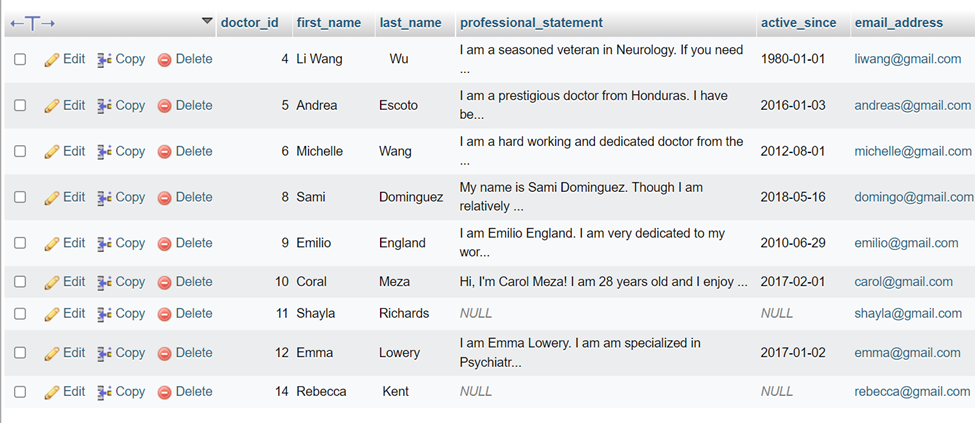Select the checkbox for Emilio England row
Screen dimensions: 975x423
(x=20, y=243)
